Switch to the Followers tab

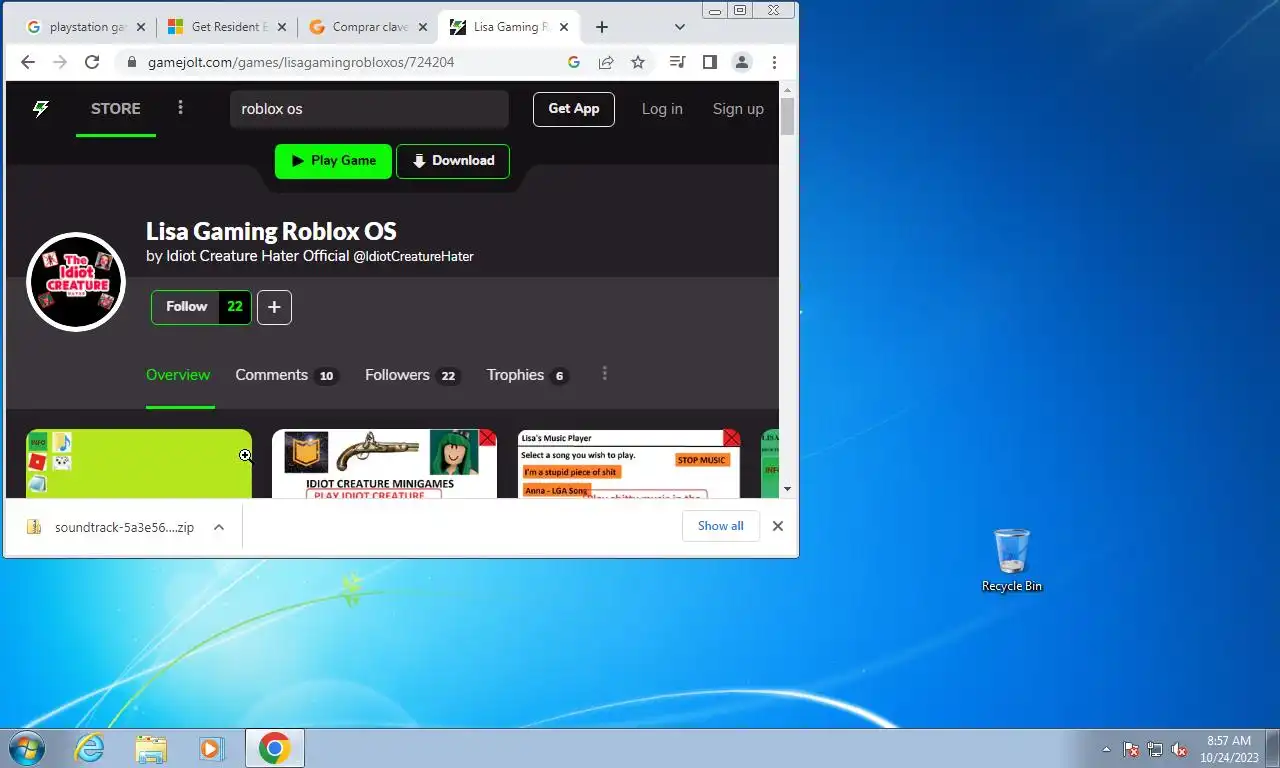[x=411, y=375]
